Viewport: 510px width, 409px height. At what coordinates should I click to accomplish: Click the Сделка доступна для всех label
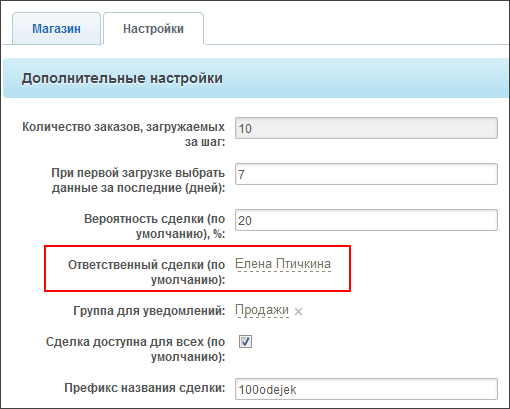135,349
